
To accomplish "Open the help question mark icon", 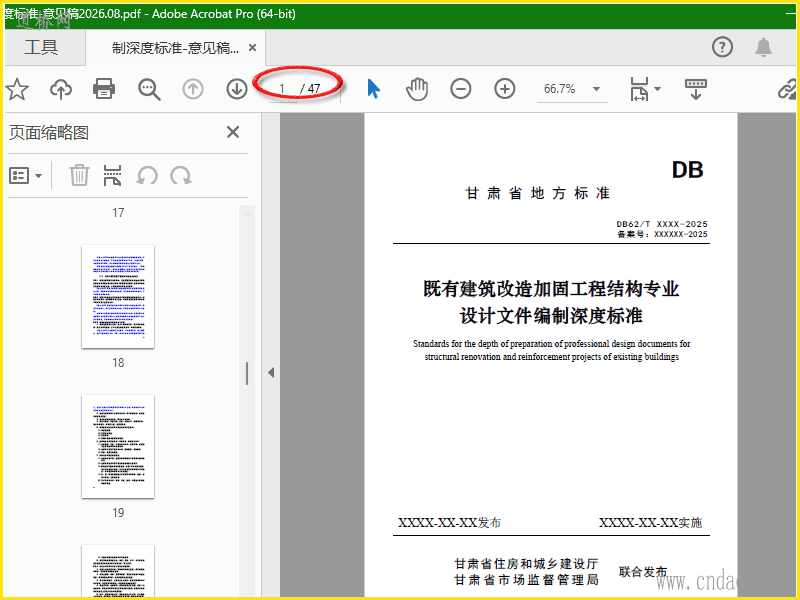I will [722, 47].
